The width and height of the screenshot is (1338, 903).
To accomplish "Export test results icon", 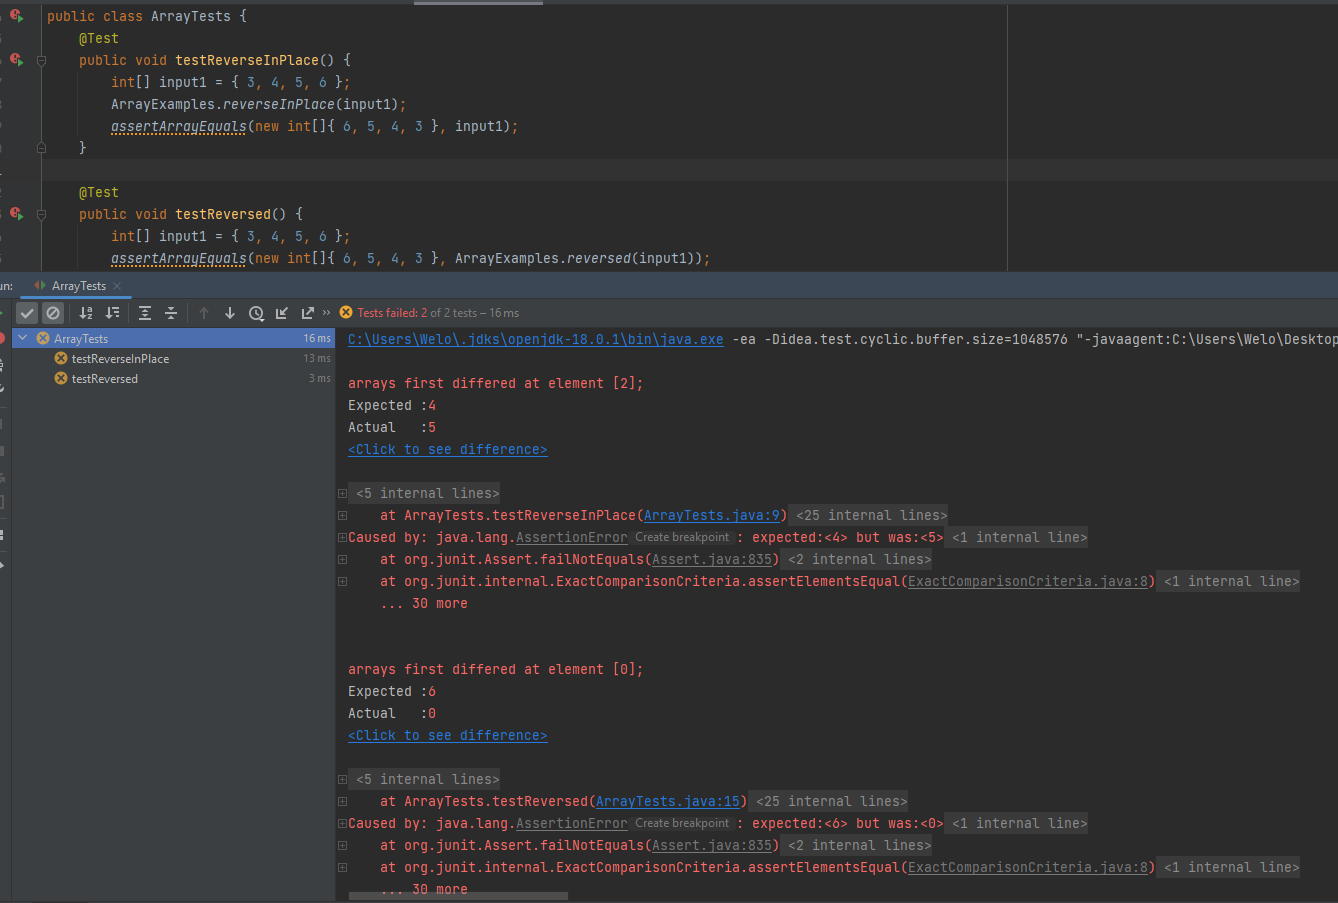I will tap(307, 313).
